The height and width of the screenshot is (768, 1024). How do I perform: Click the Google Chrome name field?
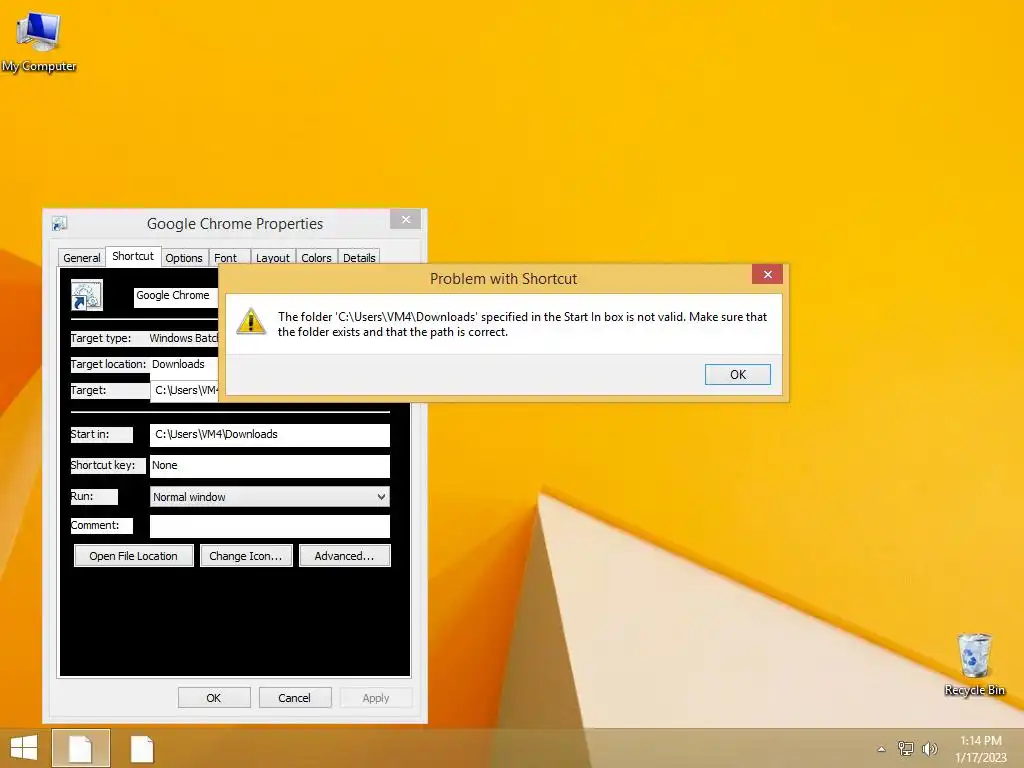pyautogui.click(x=176, y=296)
